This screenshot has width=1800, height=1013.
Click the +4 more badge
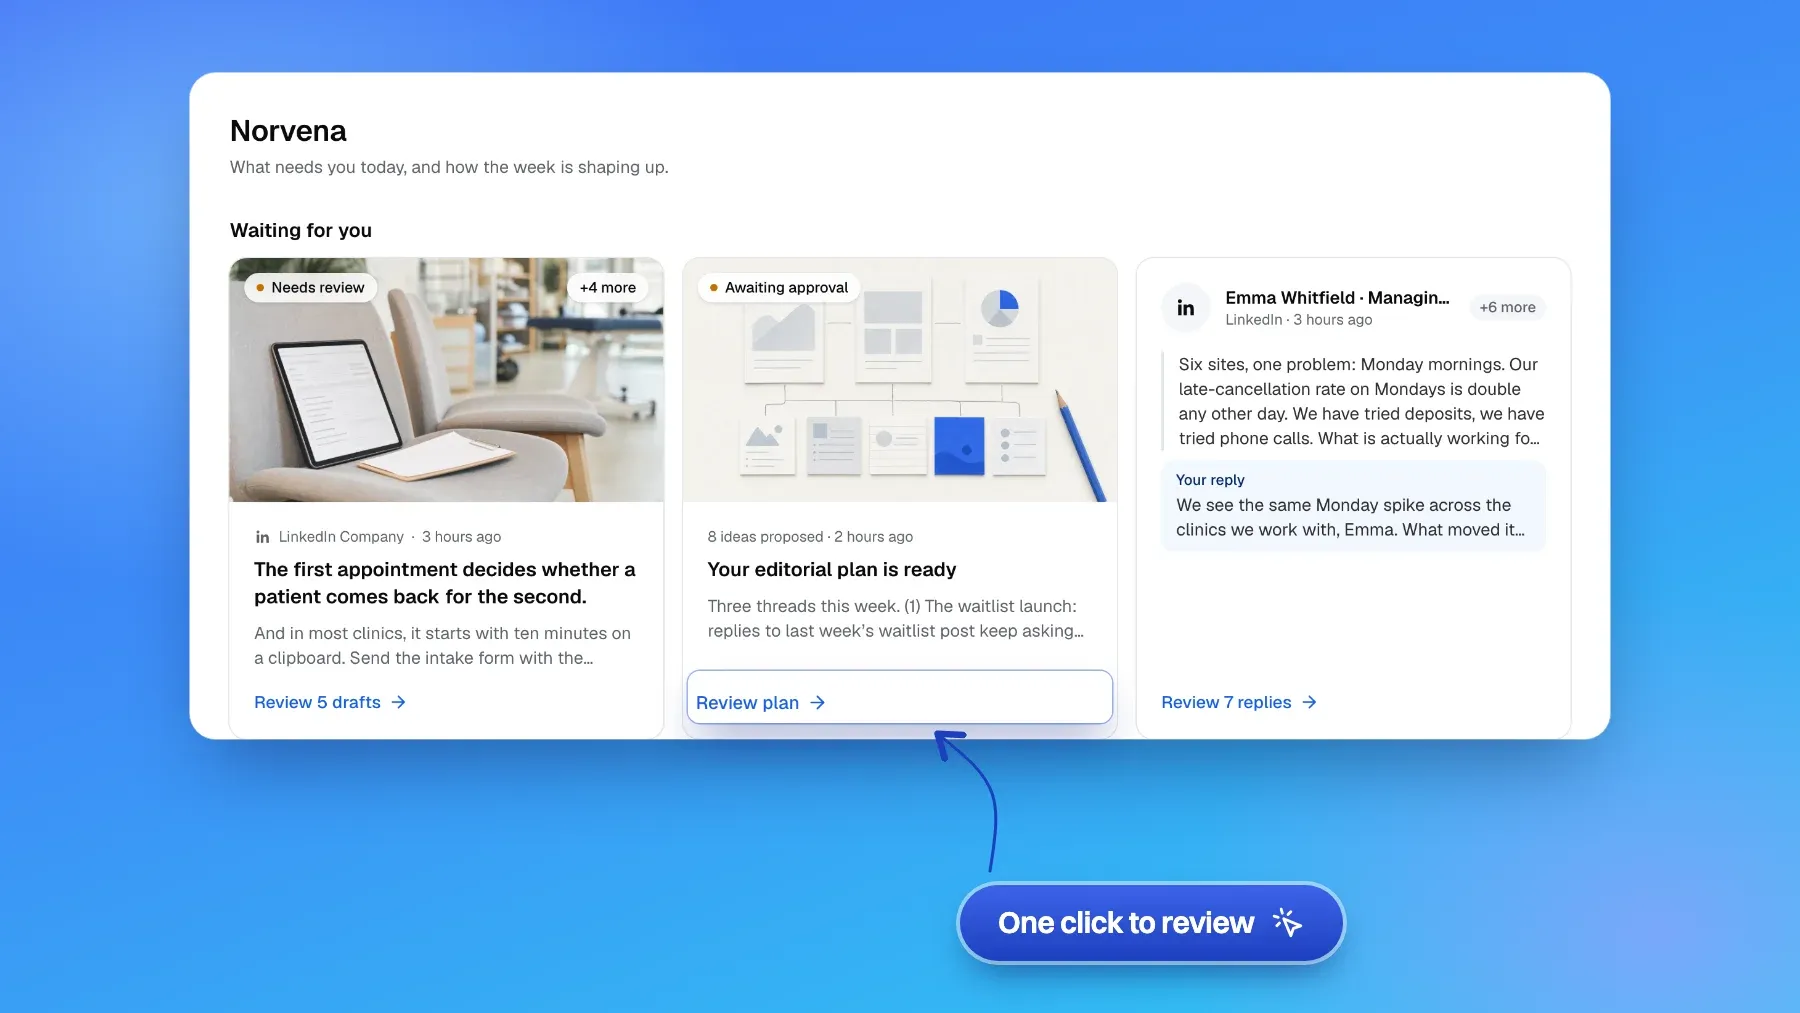click(607, 288)
